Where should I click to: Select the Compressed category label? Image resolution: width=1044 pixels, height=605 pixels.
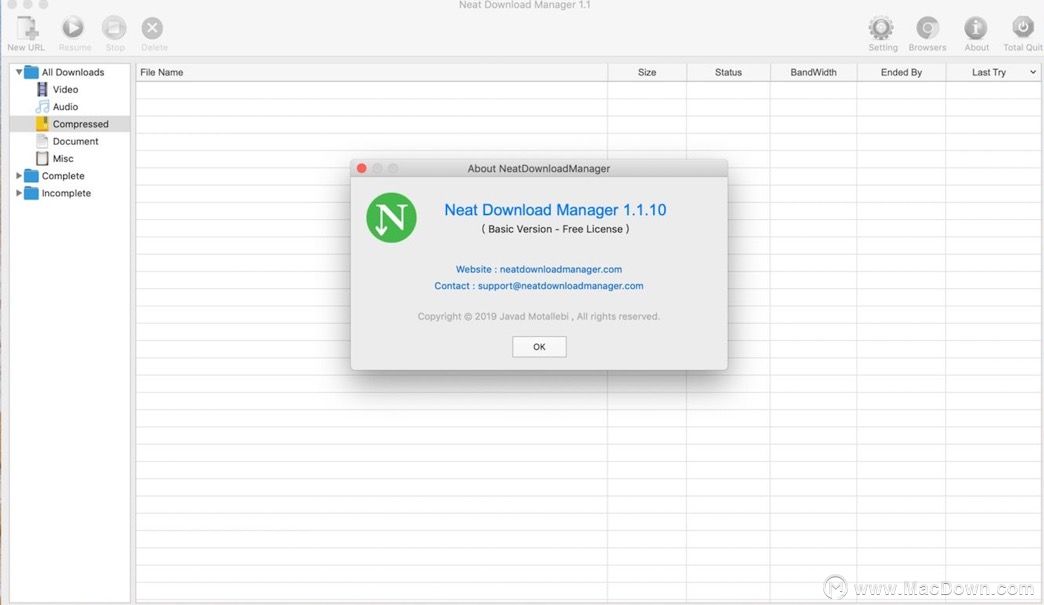81,124
